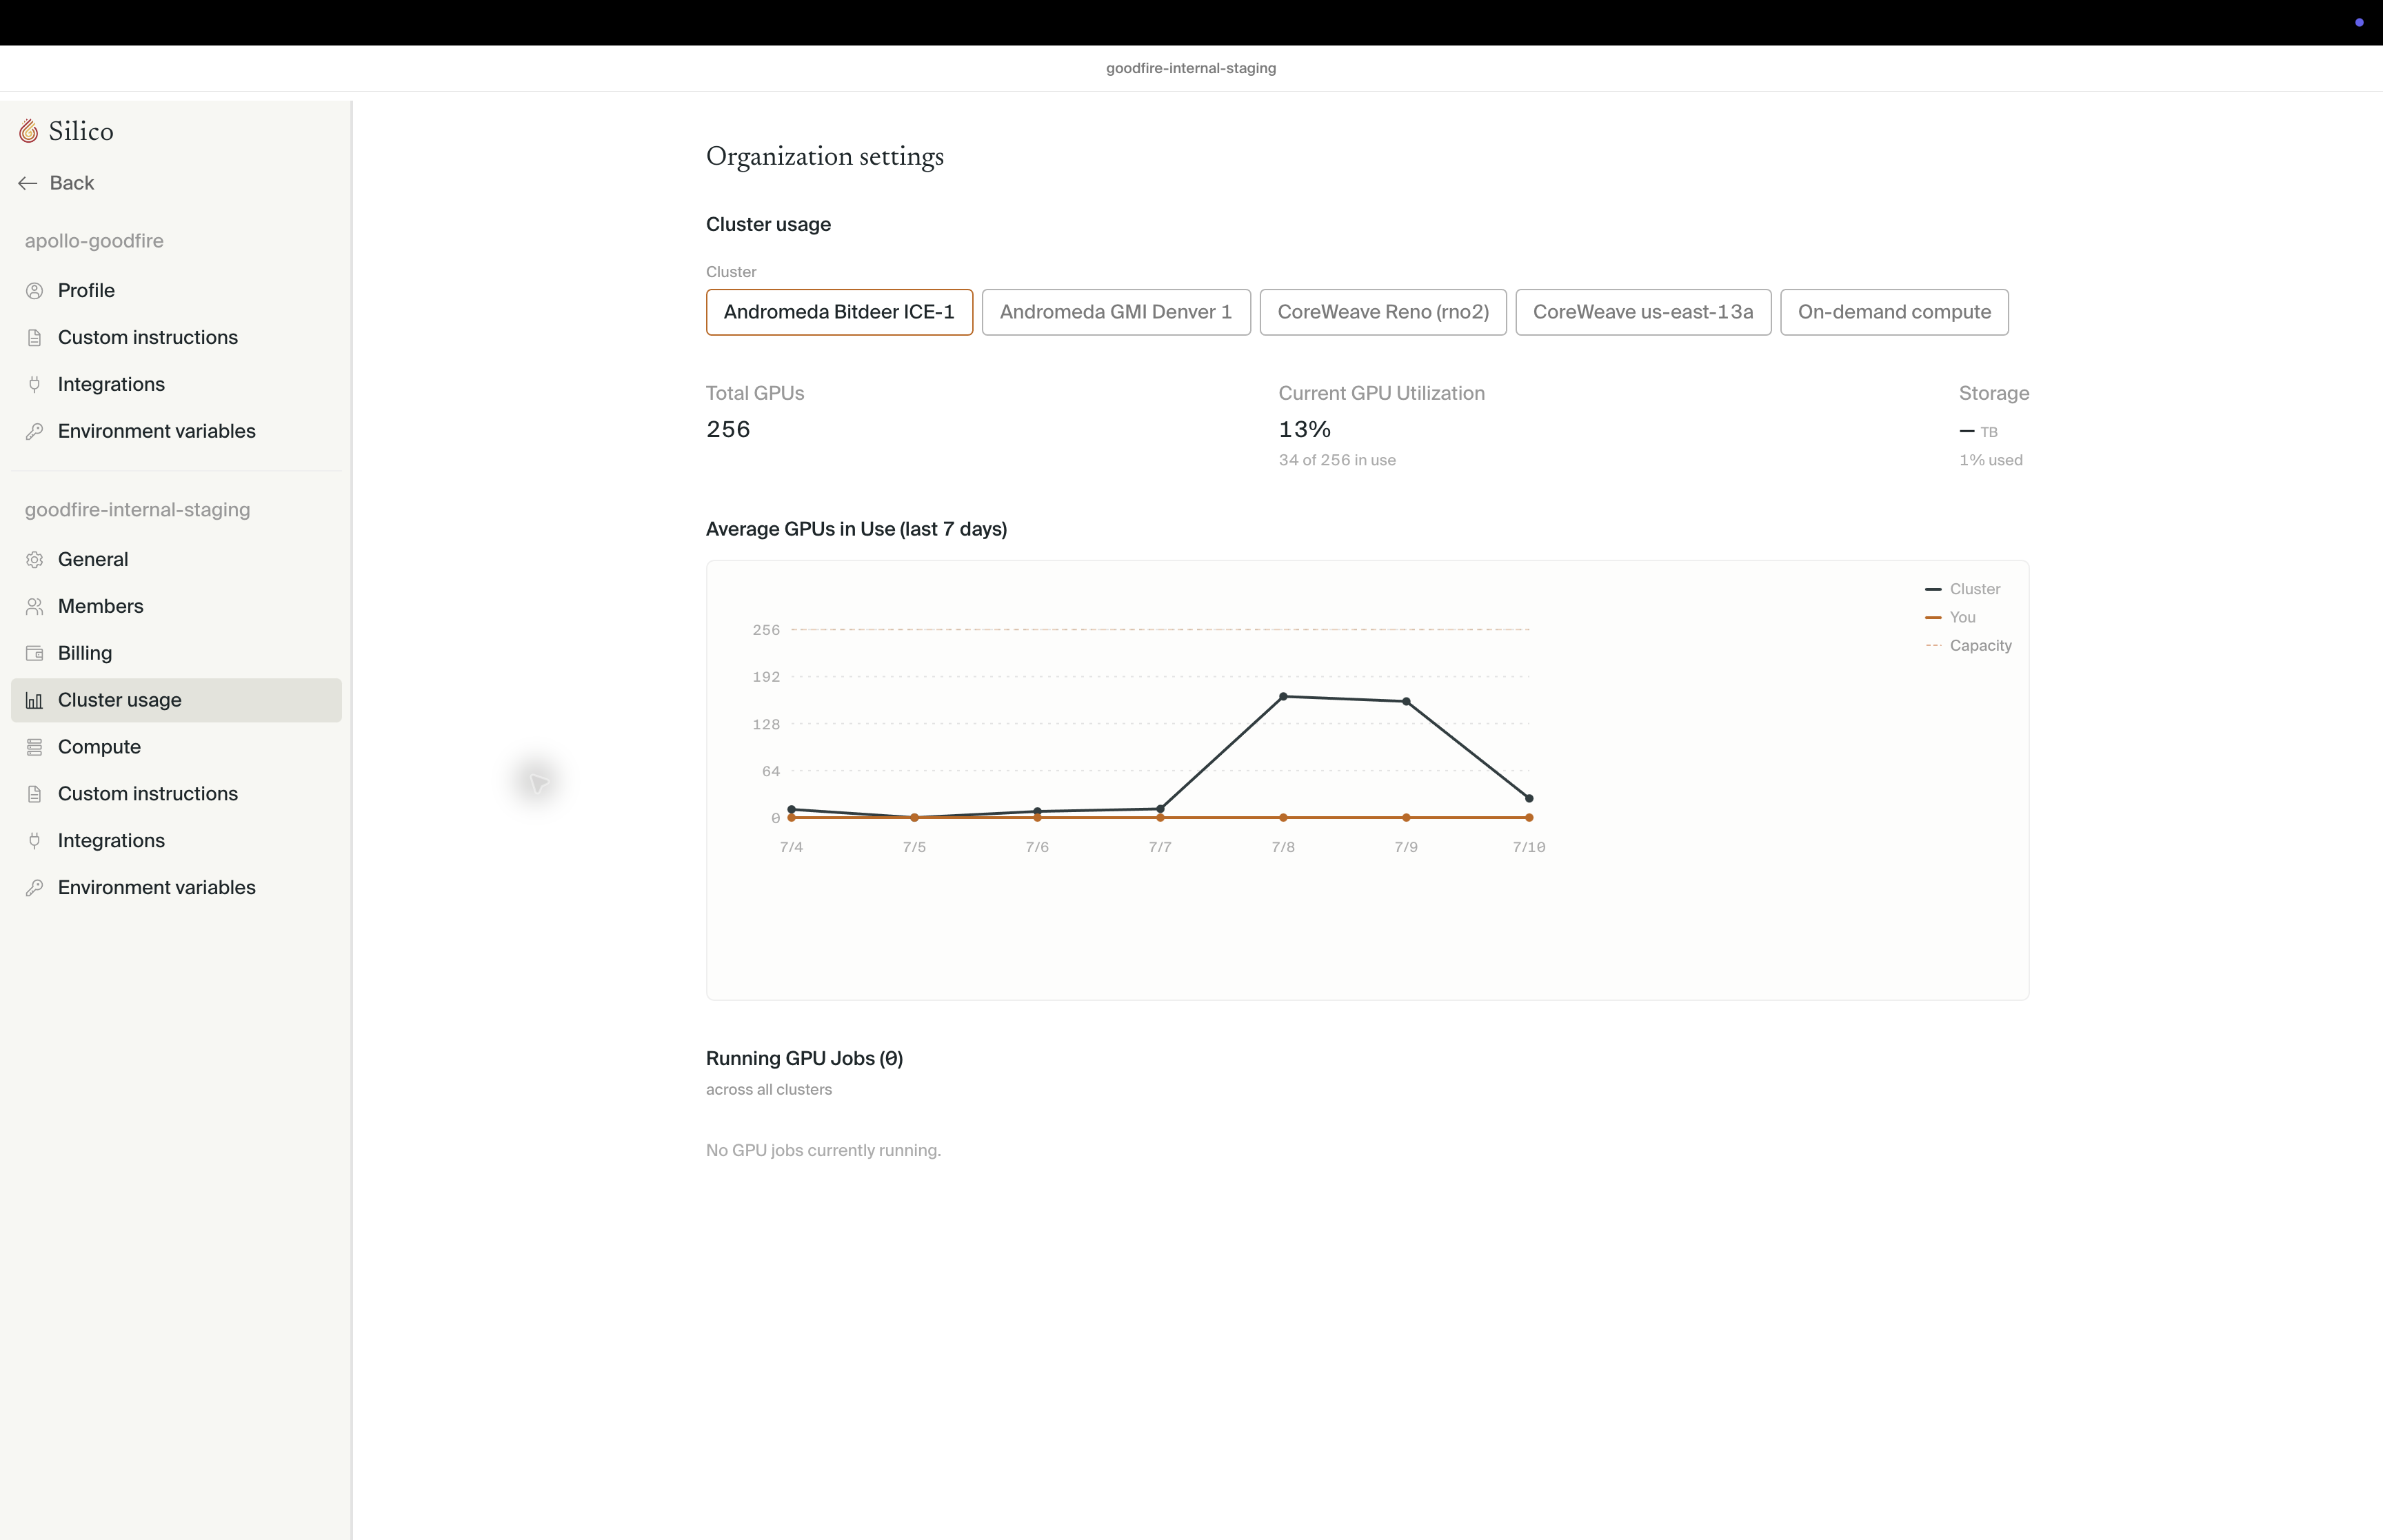Click the Organization settings heading

coord(825,157)
